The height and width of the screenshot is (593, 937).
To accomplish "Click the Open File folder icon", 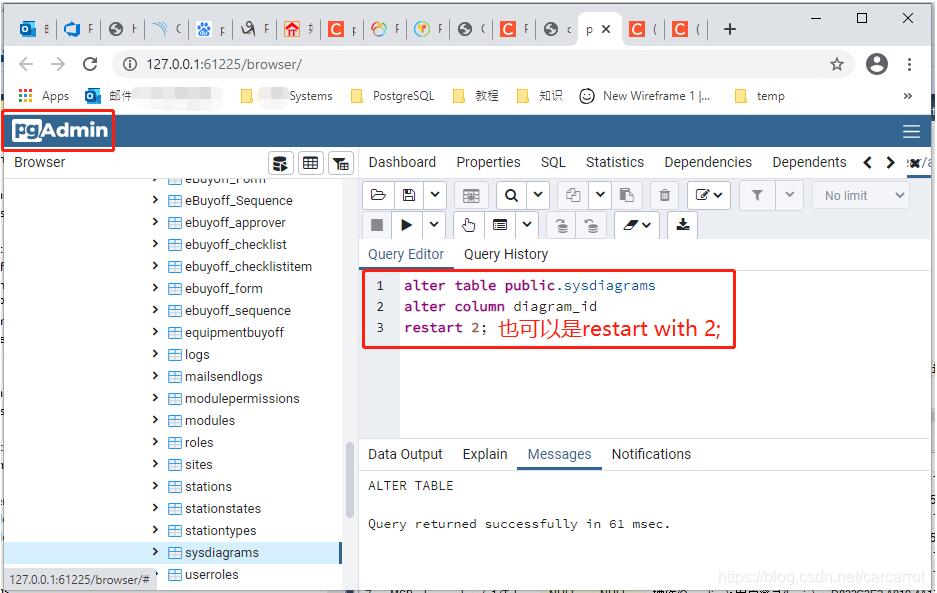I will pos(377,195).
